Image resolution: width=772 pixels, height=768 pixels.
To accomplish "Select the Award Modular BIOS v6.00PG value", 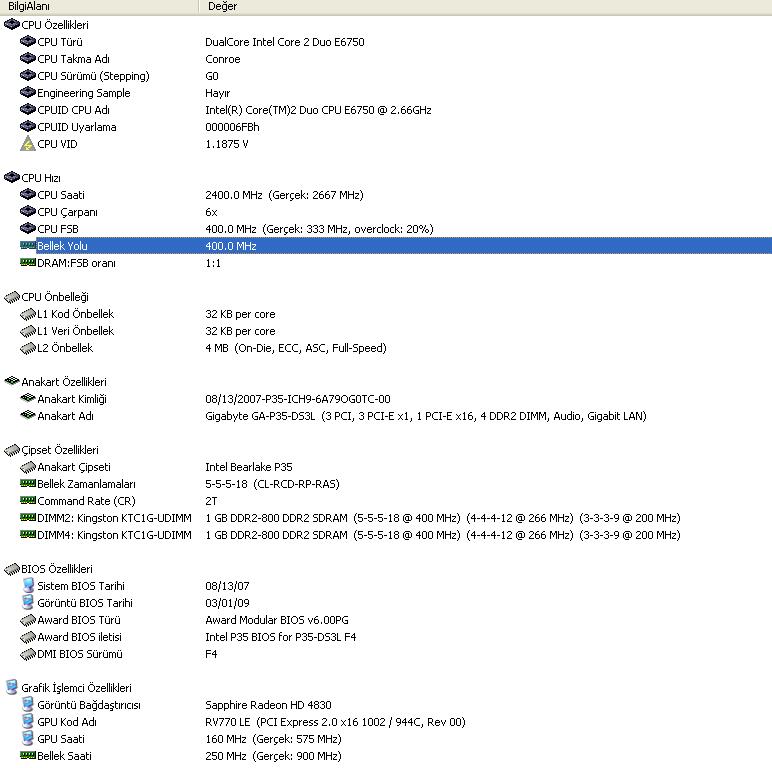I will 277,620.
